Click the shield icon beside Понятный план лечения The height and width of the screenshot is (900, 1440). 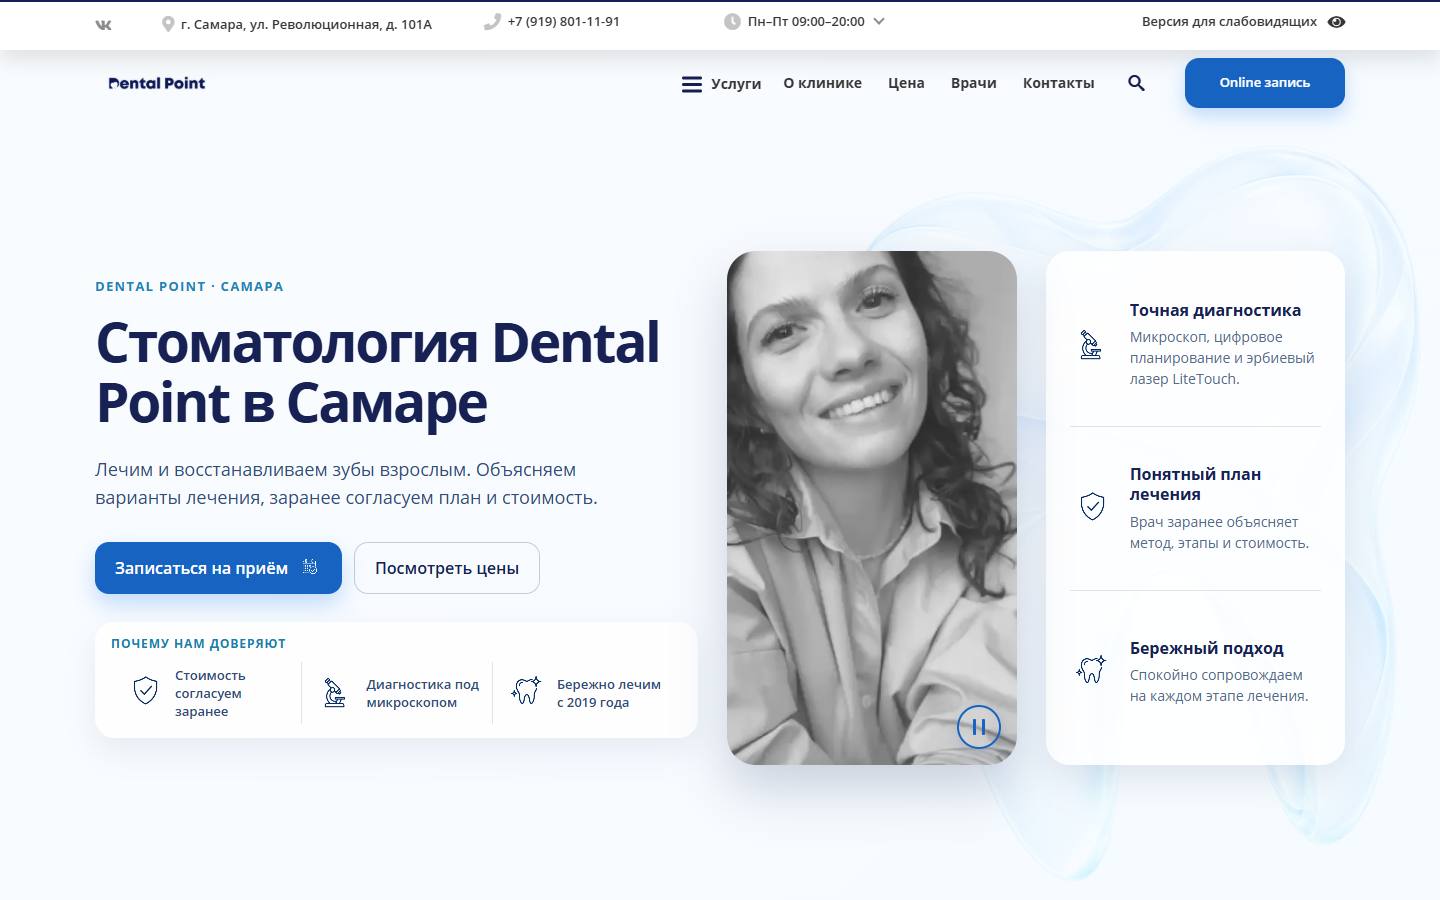[x=1092, y=506]
